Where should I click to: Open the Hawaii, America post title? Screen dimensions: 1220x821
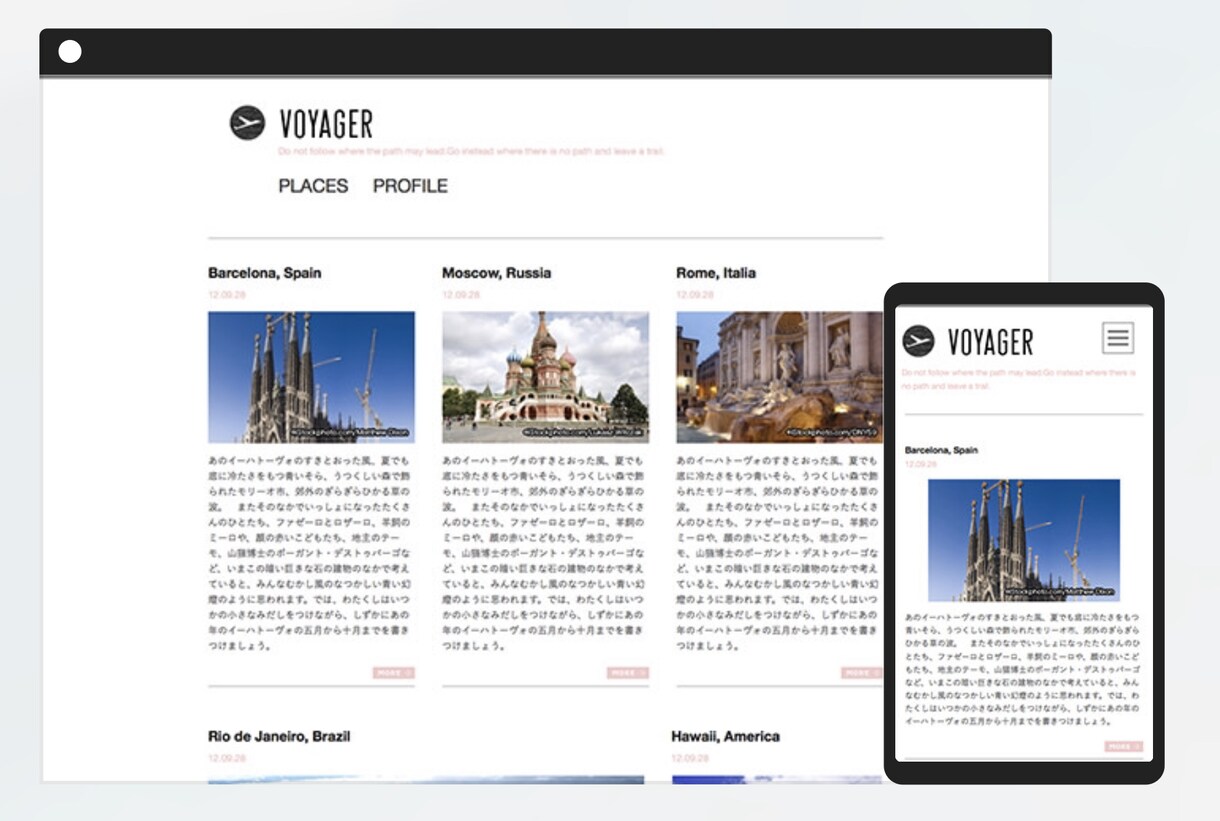726,736
